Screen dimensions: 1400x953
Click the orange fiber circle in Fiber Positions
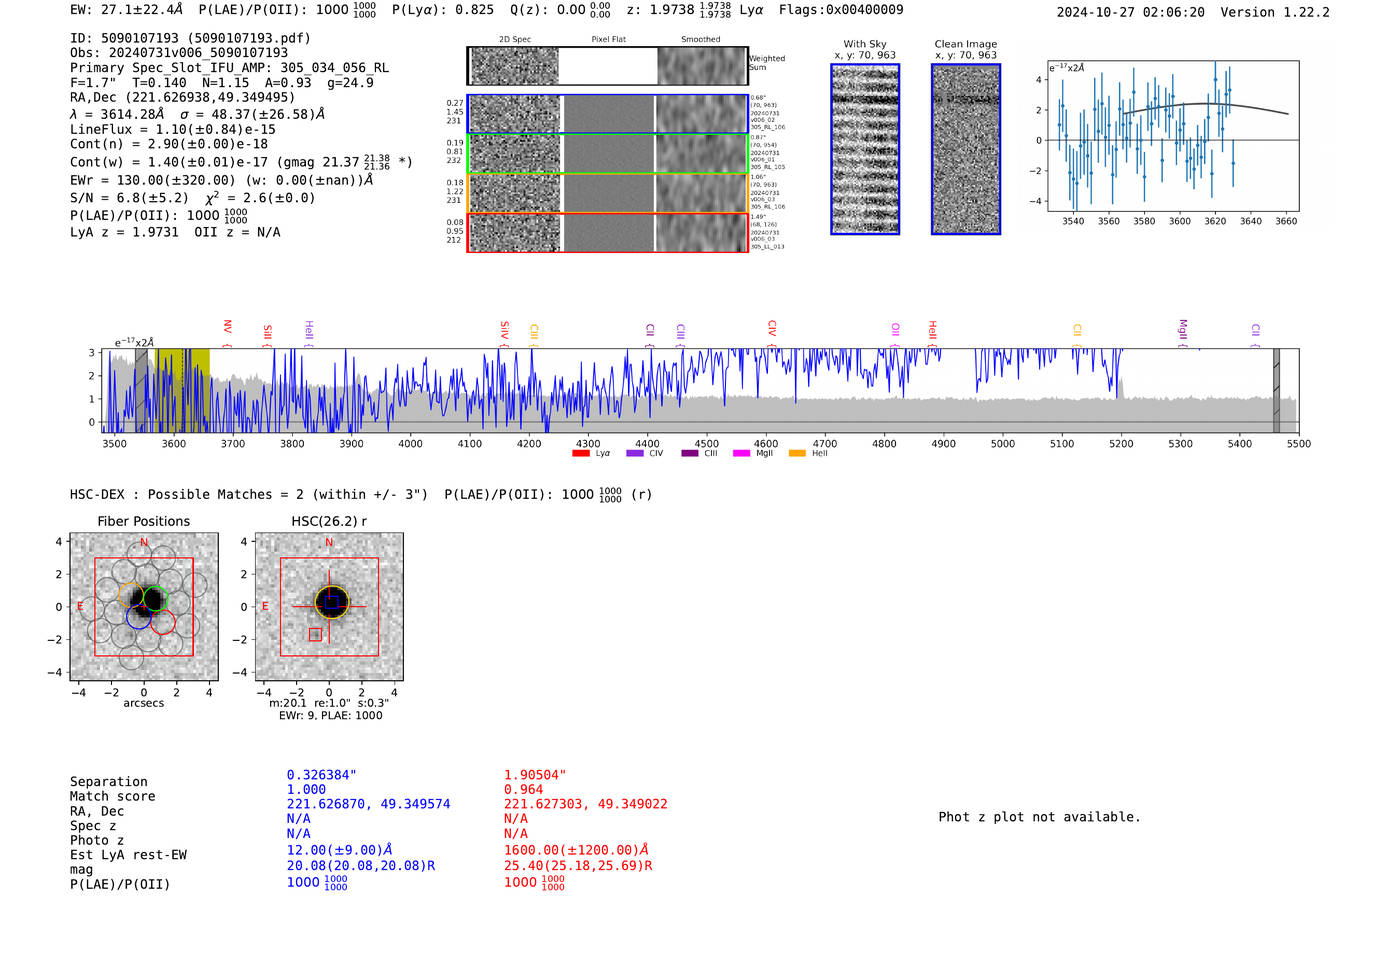[131, 594]
